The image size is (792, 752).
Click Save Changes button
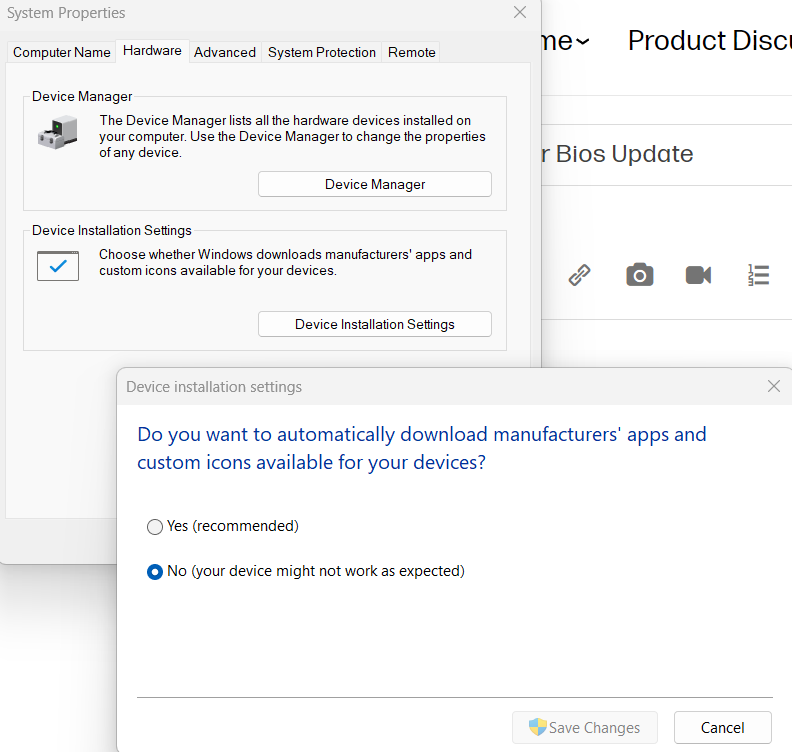coord(585,728)
